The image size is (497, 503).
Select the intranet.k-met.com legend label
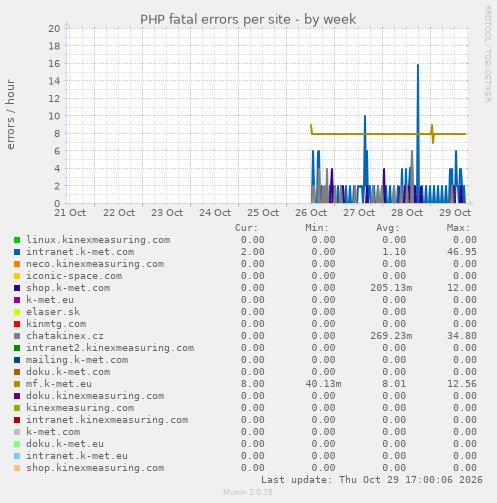[x=80, y=252]
